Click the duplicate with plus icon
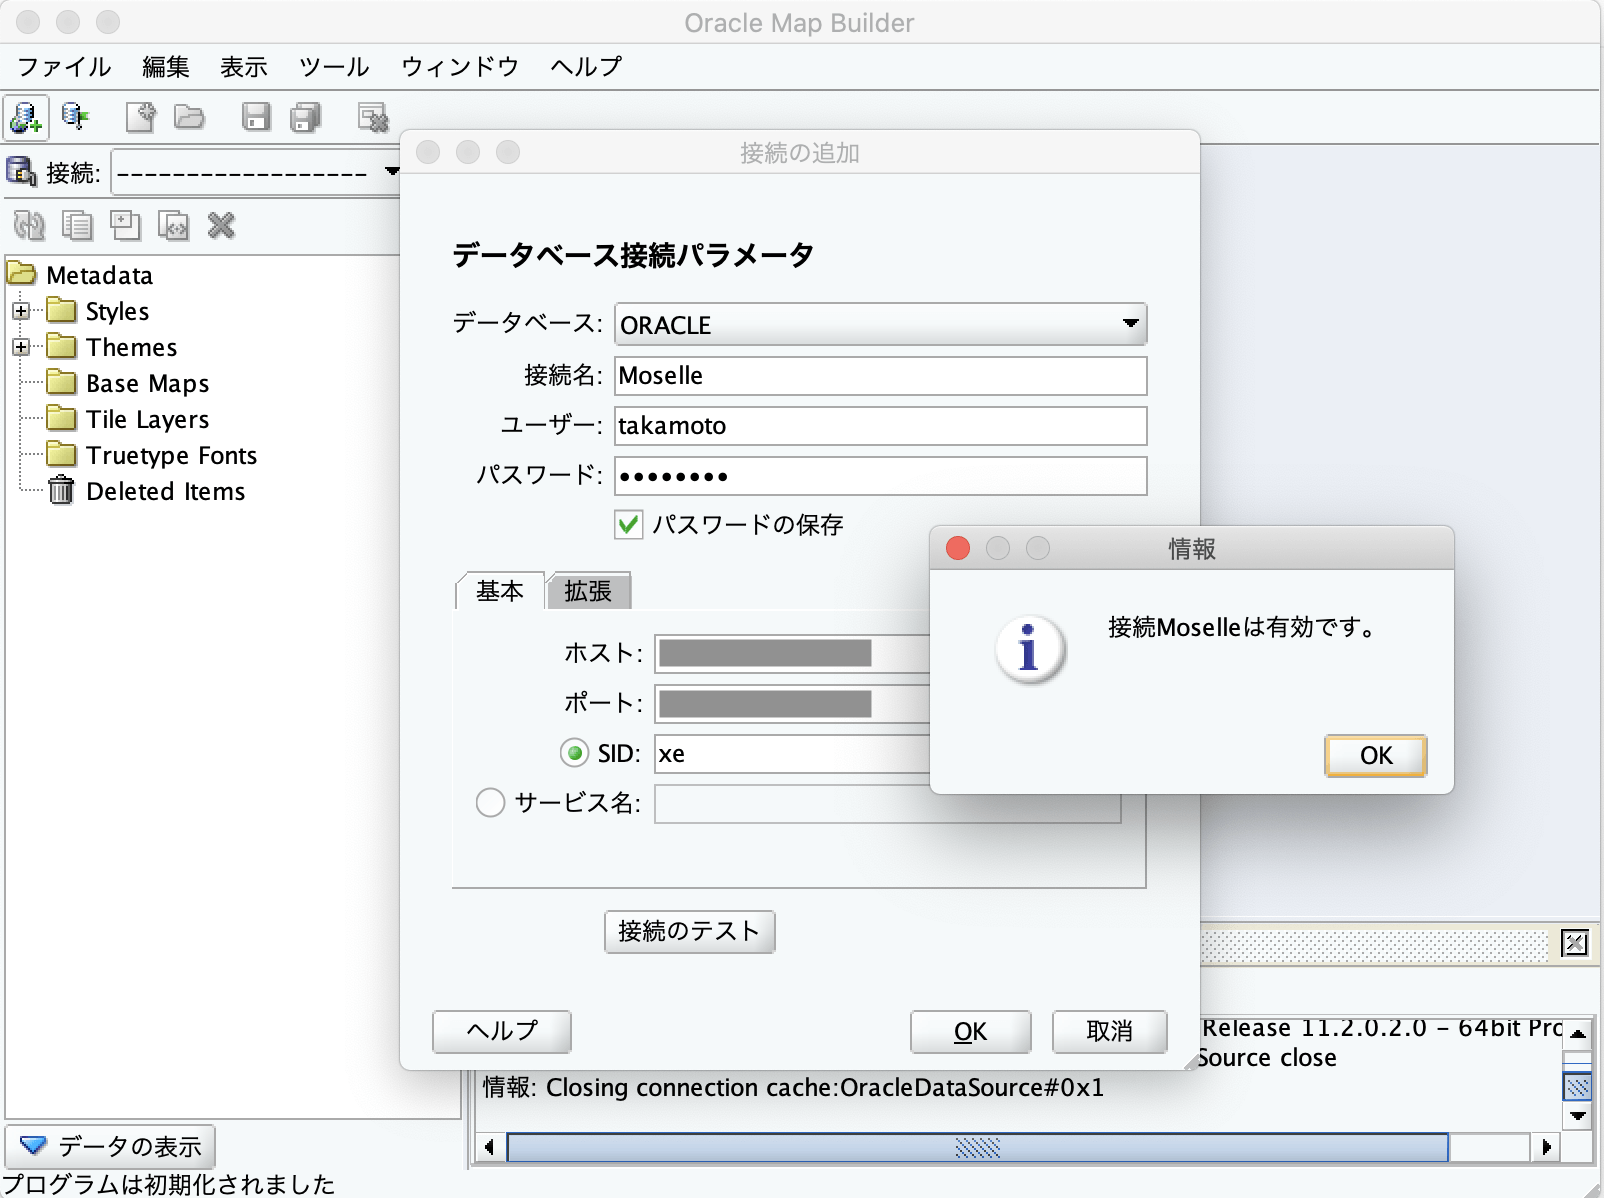Image resolution: width=1604 pixels, height=1198 pixels. [125, 226]
